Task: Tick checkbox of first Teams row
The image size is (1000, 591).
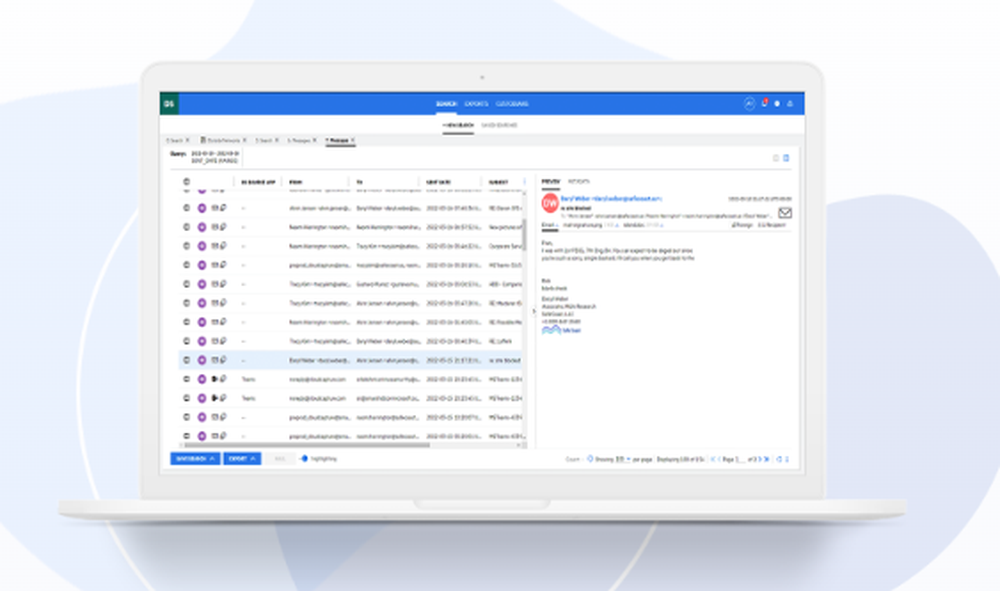Action: tap(186, 379)
